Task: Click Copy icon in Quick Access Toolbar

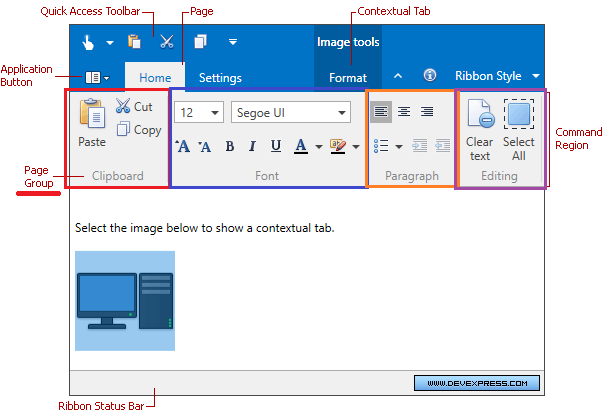Action: pyautogui.click(x=200, y=42)
